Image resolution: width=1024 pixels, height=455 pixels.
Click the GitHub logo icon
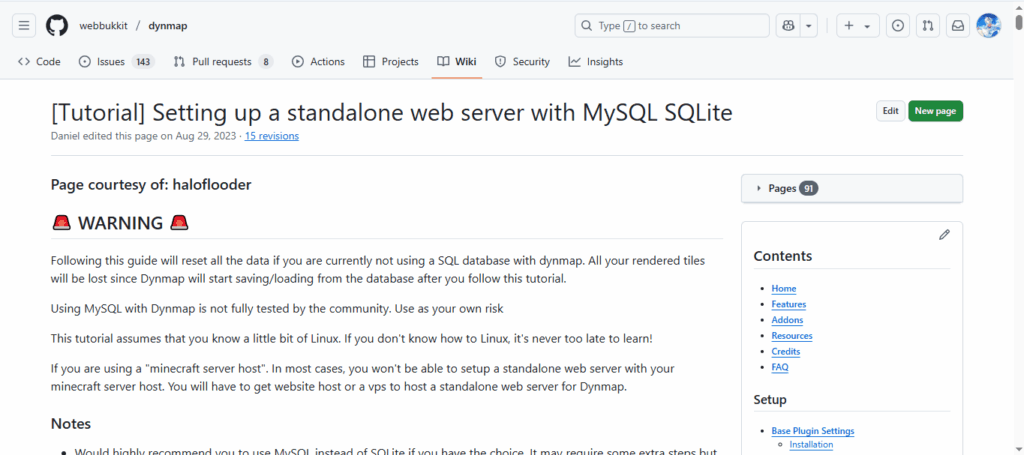click(57, 25)
